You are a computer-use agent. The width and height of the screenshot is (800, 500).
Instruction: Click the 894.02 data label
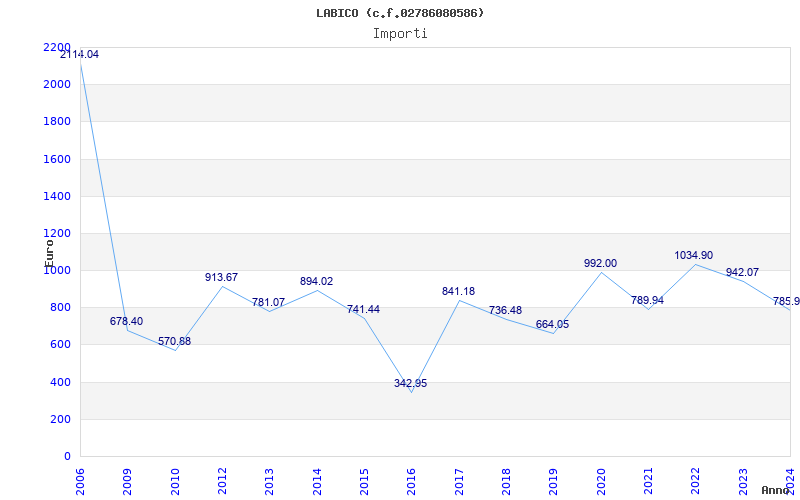coord(316,282)
